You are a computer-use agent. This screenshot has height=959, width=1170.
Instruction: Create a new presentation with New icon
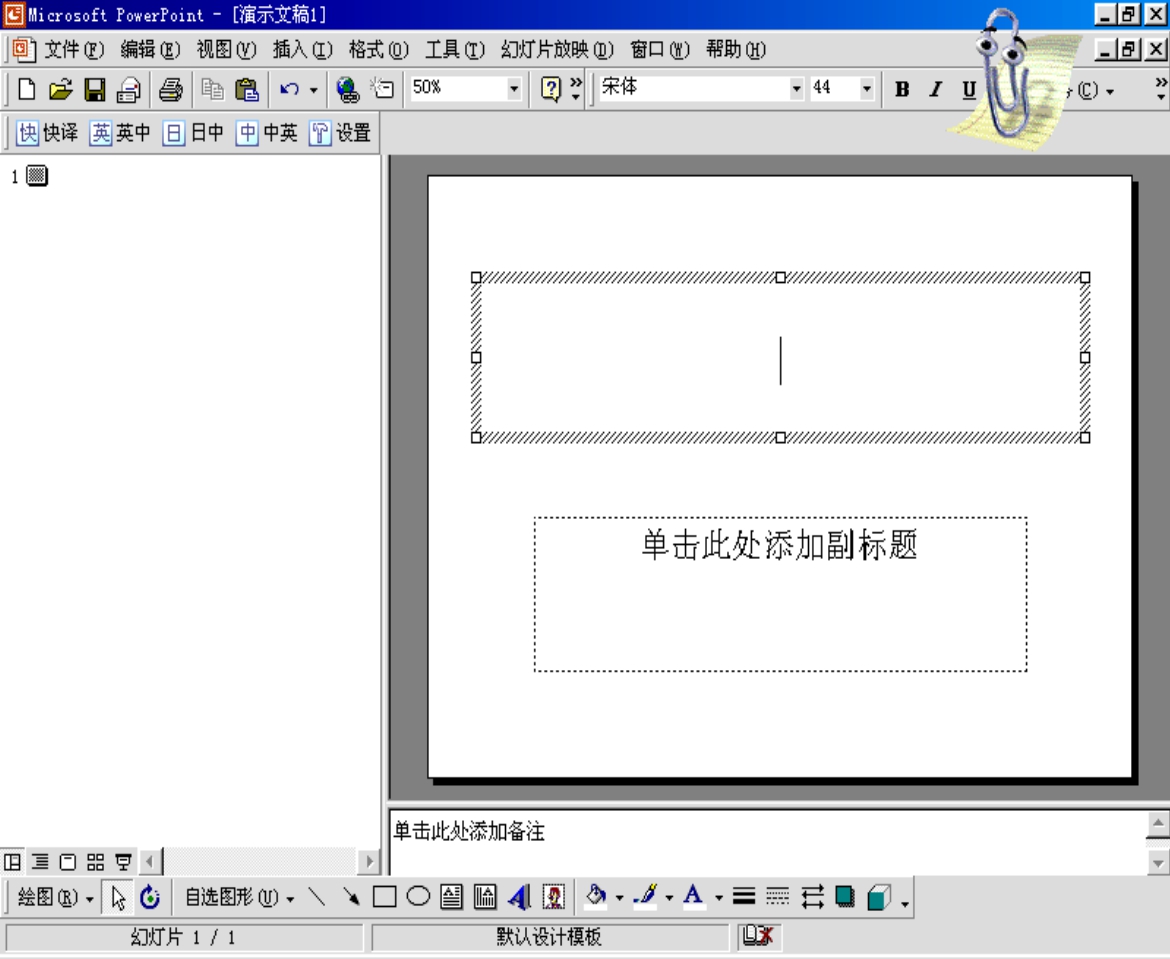pyautogui.click(x=26, y=90)
